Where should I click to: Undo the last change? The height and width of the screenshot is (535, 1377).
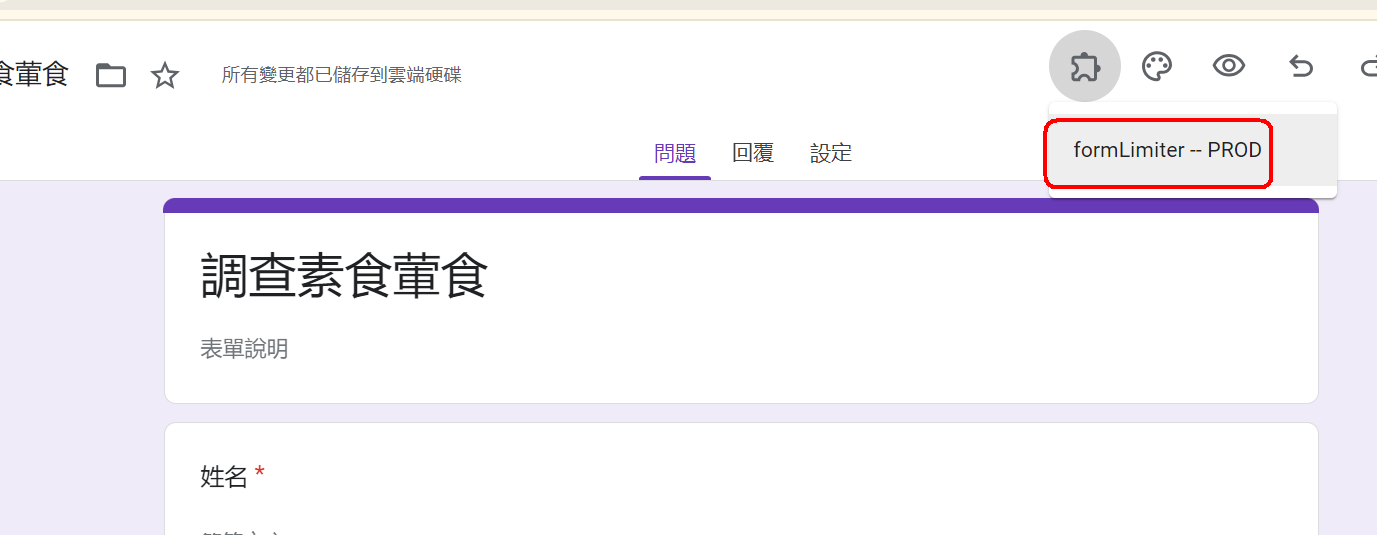(1300, 67)
